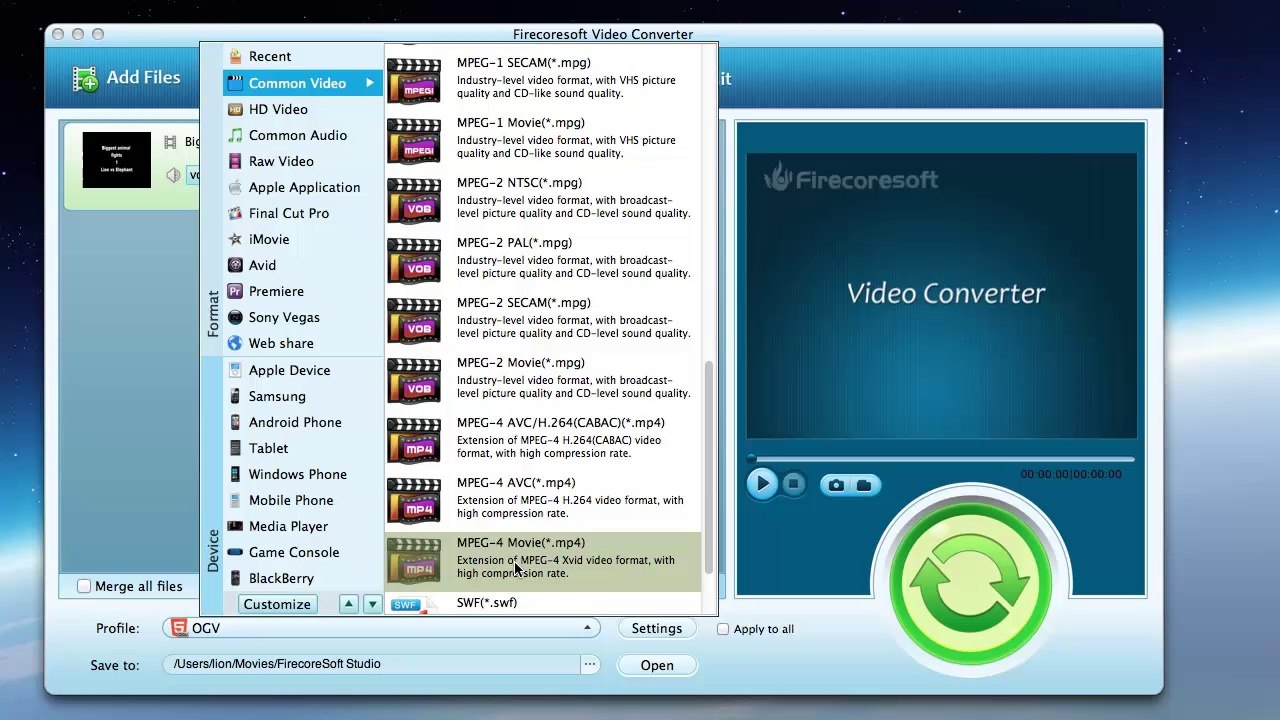Toggle Merge all files checkbox
1280x720 pixels.
pos(84,587)
